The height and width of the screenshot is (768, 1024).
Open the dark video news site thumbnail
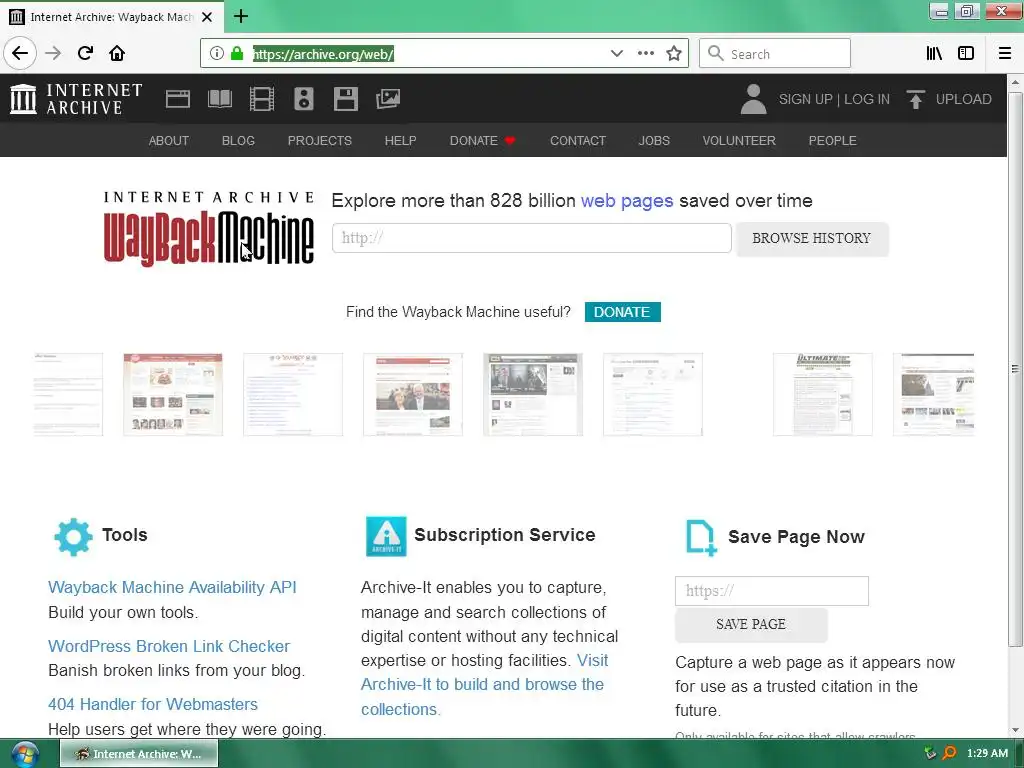tap(533, 394)
